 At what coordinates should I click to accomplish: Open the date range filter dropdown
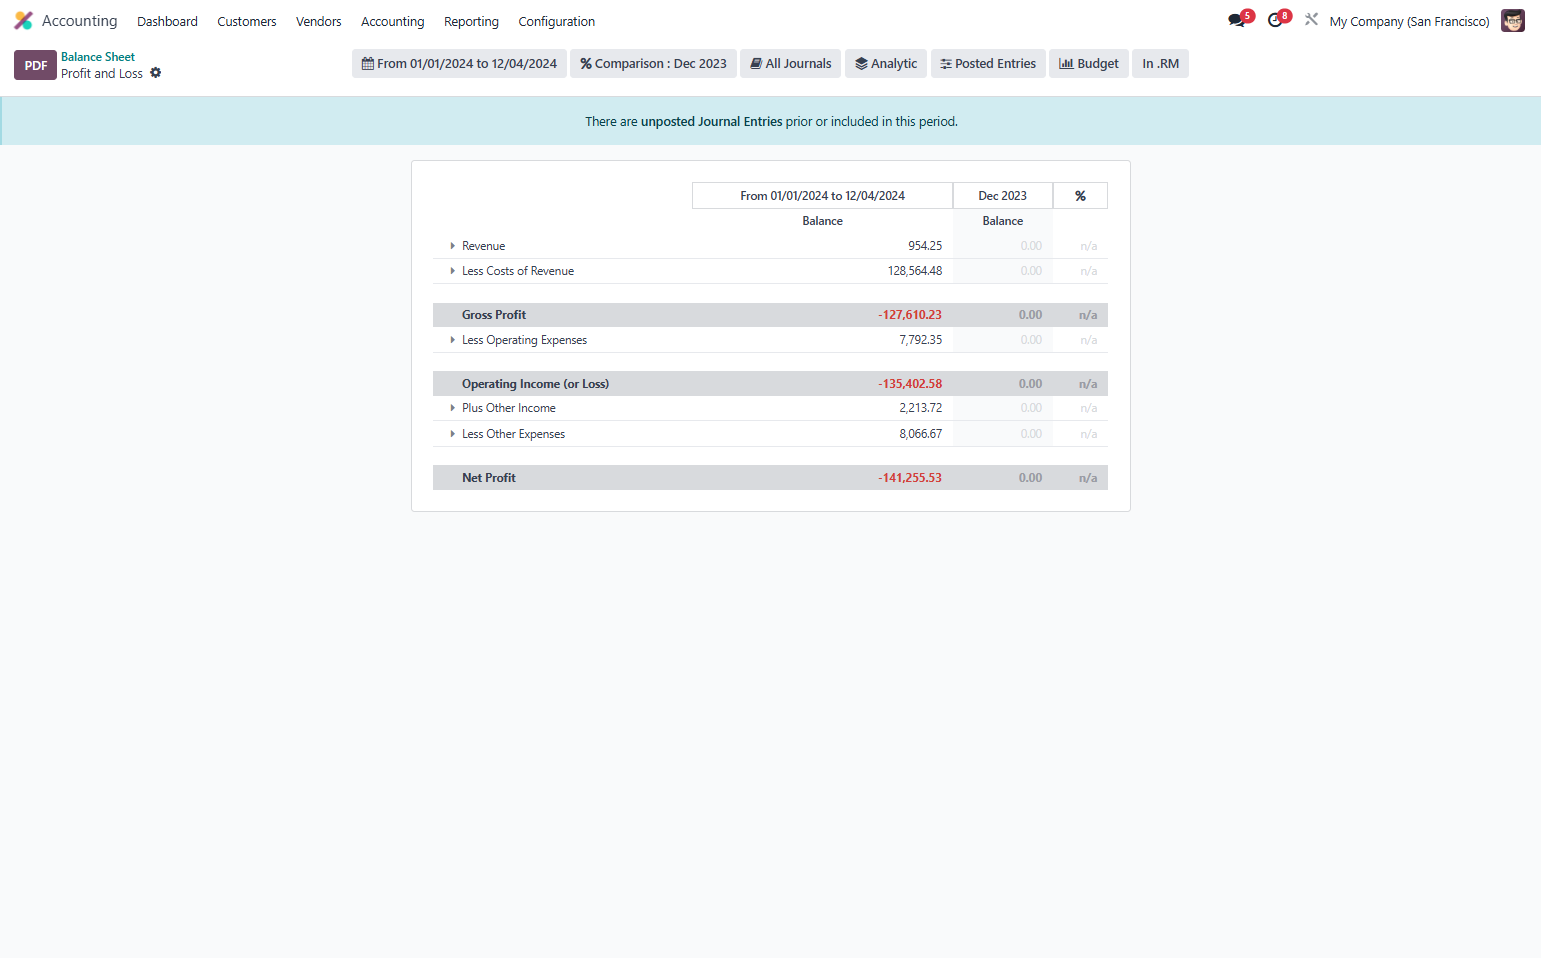(459, 64)
